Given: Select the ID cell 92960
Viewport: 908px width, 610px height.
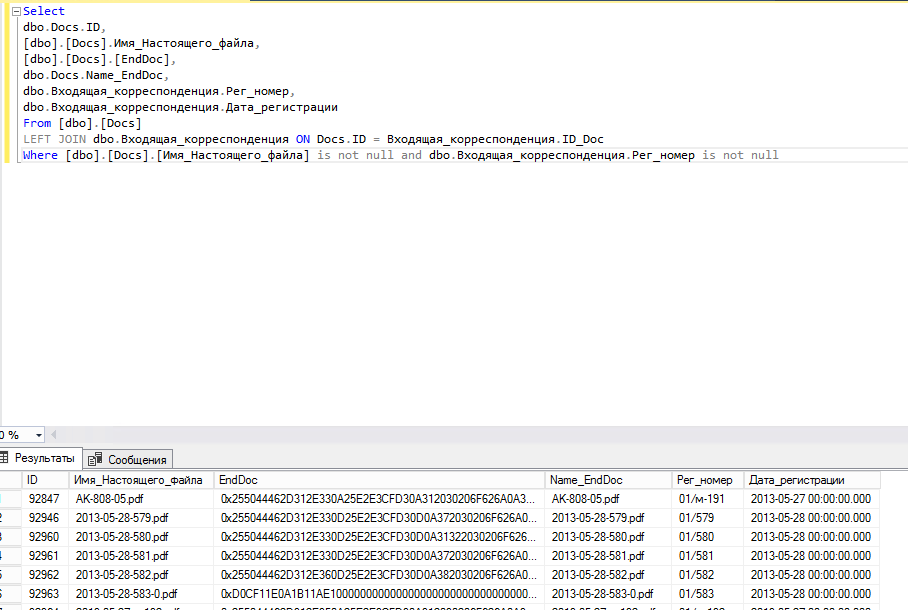Looking at the screenshot, I should click(x=45, y=537).
